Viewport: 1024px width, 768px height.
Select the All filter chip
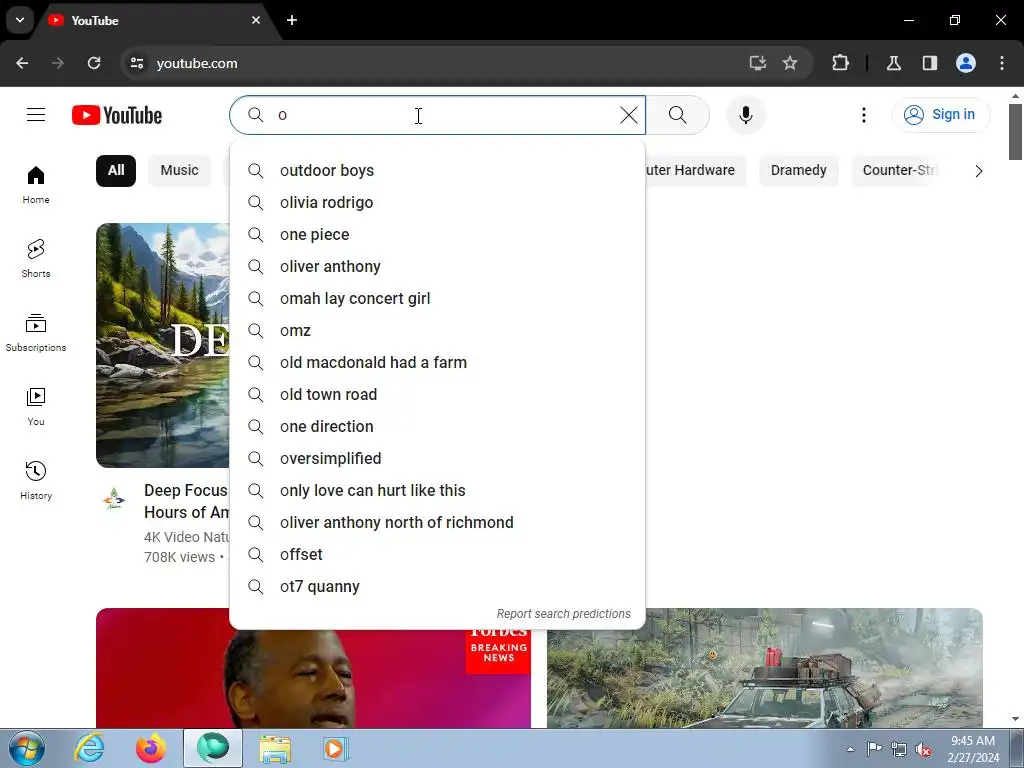coord(116,170)
